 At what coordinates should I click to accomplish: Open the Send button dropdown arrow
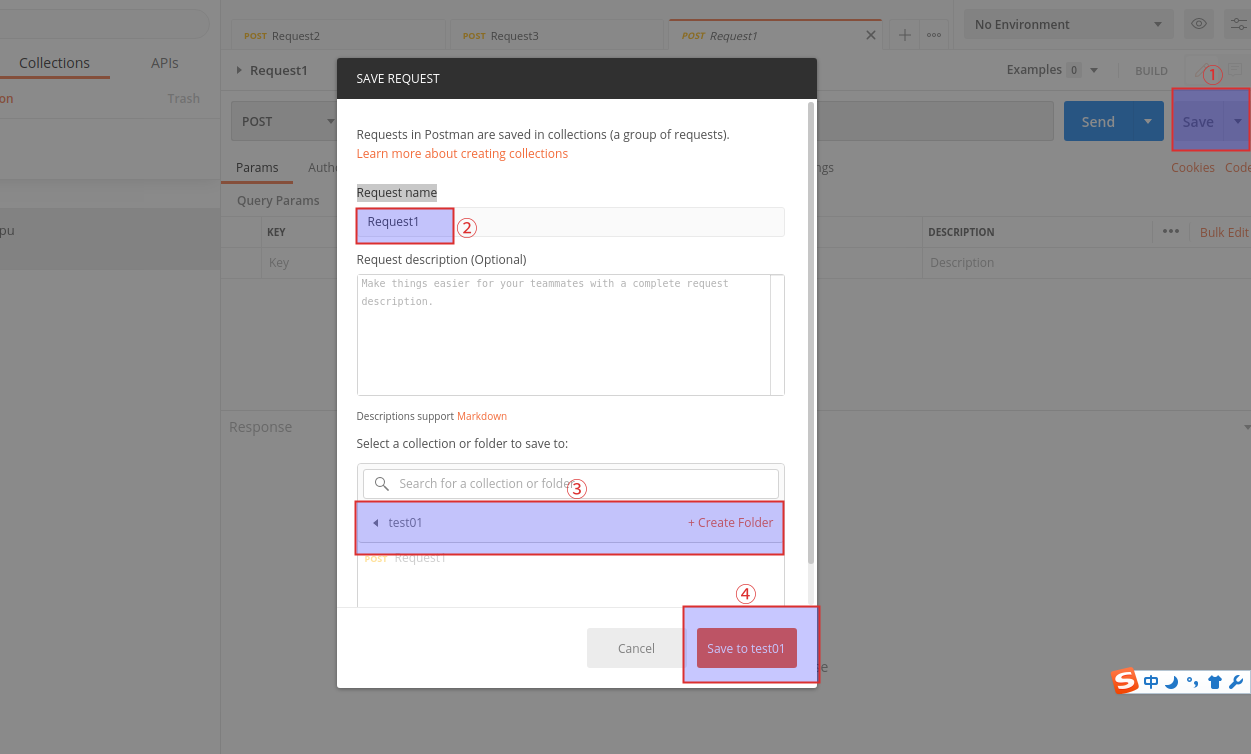[1148, 121]
